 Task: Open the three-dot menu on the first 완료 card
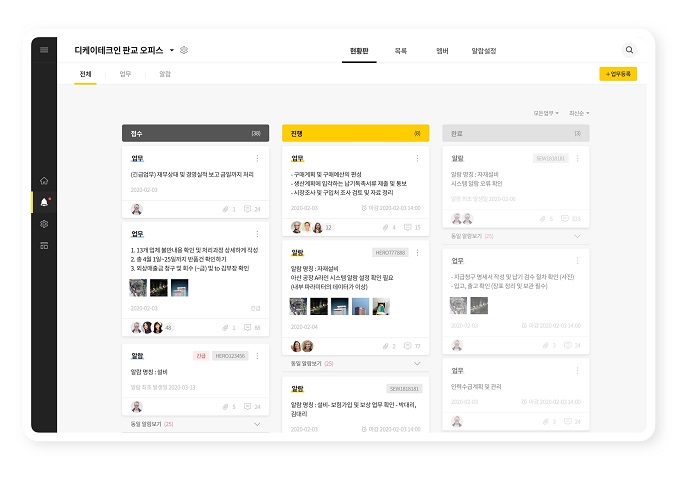coord(577,158)
